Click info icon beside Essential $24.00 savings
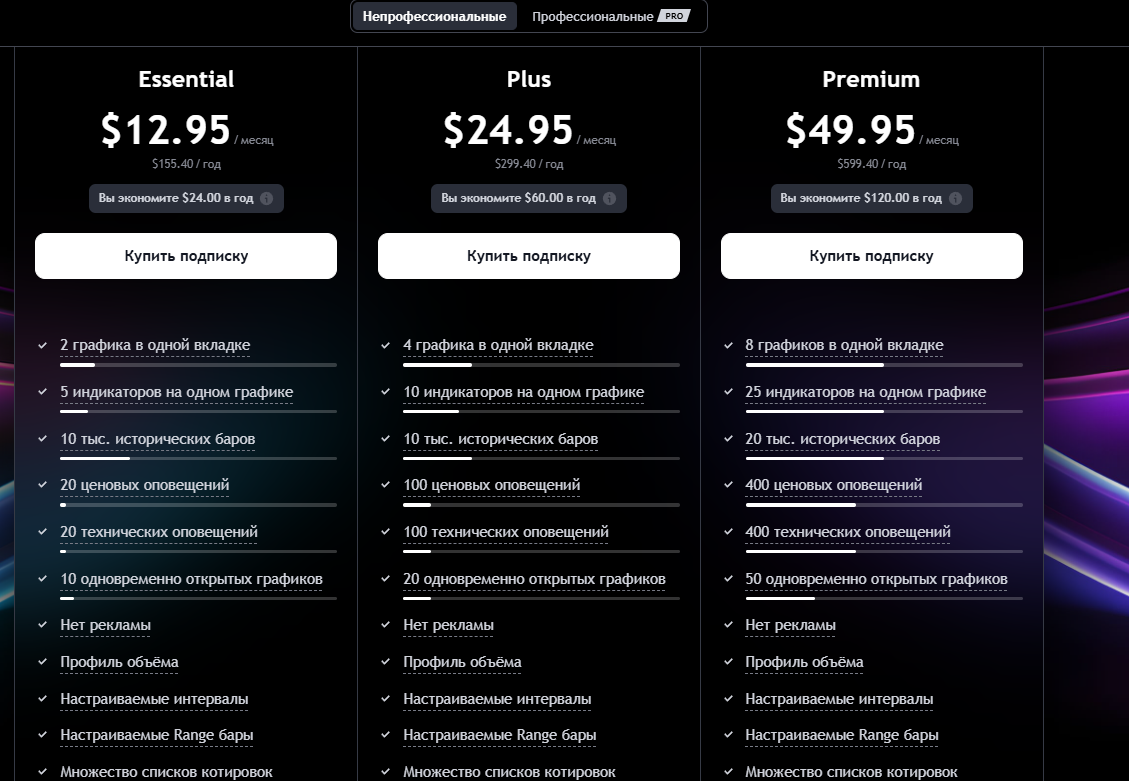The width and height of the screenshot is (1129, 781). pyautogui.click(x=267, y=198)
